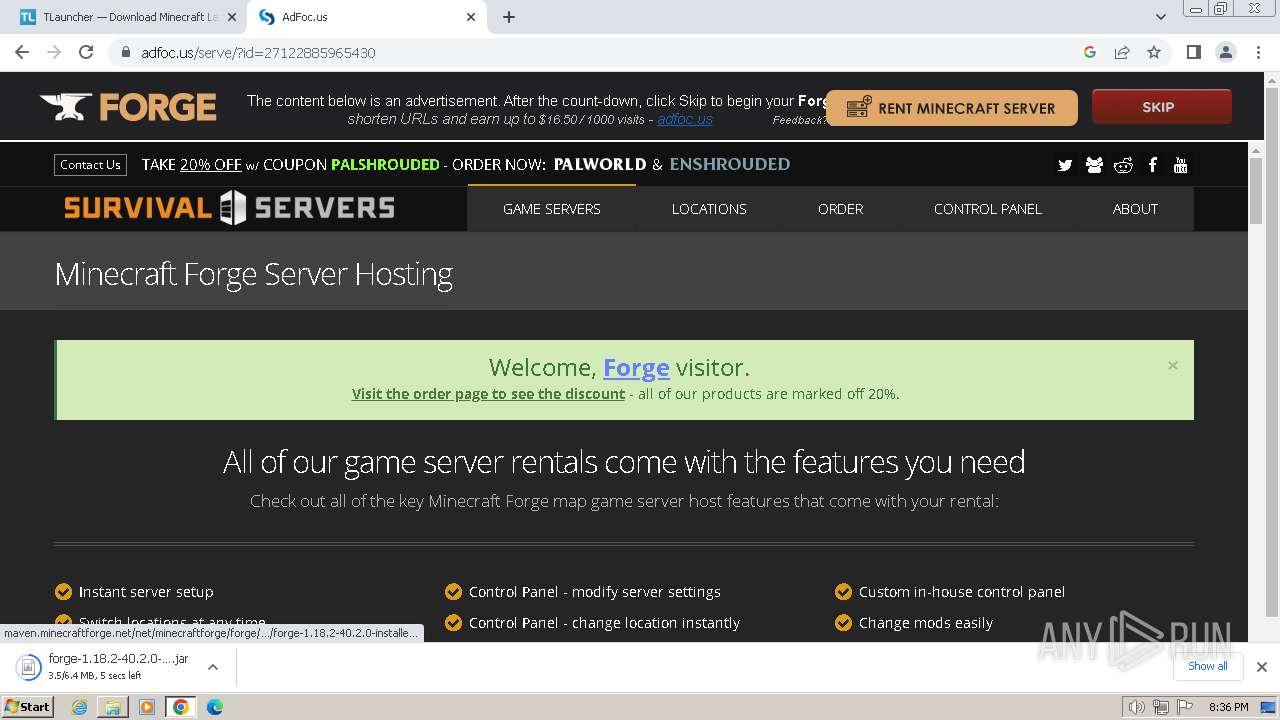Open Survival Servers YouTube icon

click(1181, 165)
